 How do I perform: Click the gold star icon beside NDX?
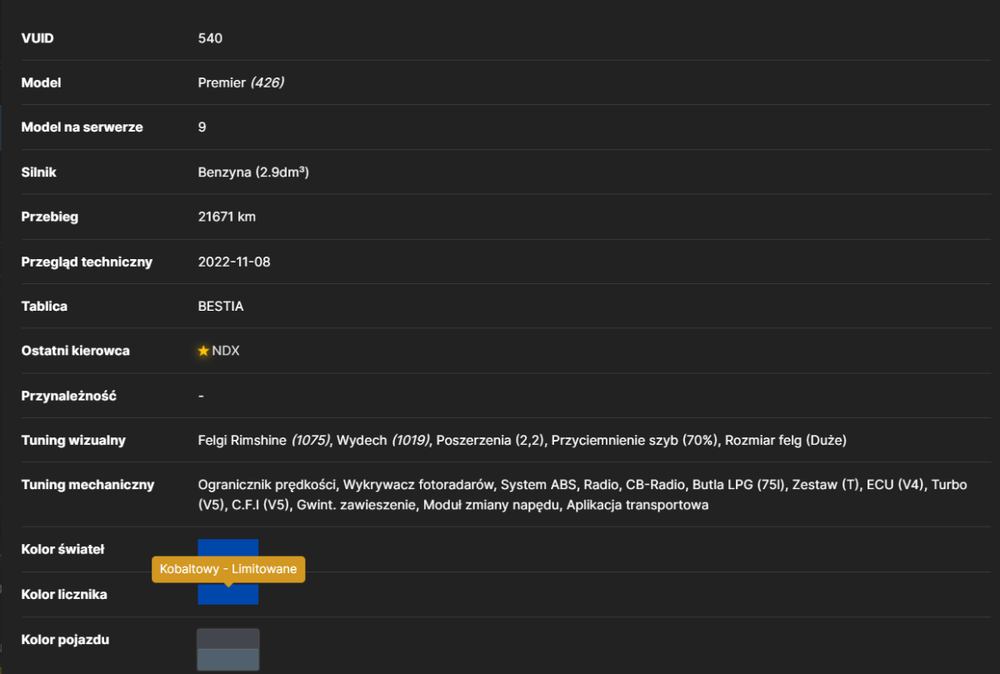point(203,351)
